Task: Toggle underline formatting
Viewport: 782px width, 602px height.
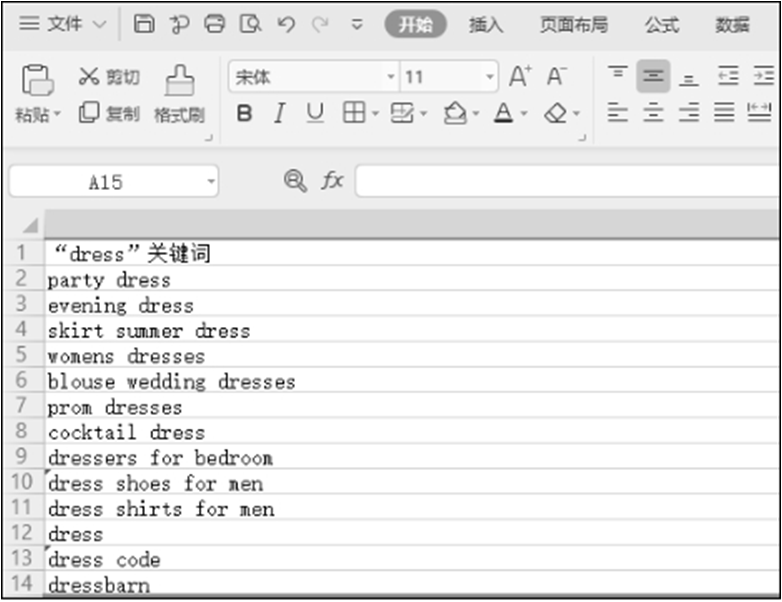Action: 314,113
